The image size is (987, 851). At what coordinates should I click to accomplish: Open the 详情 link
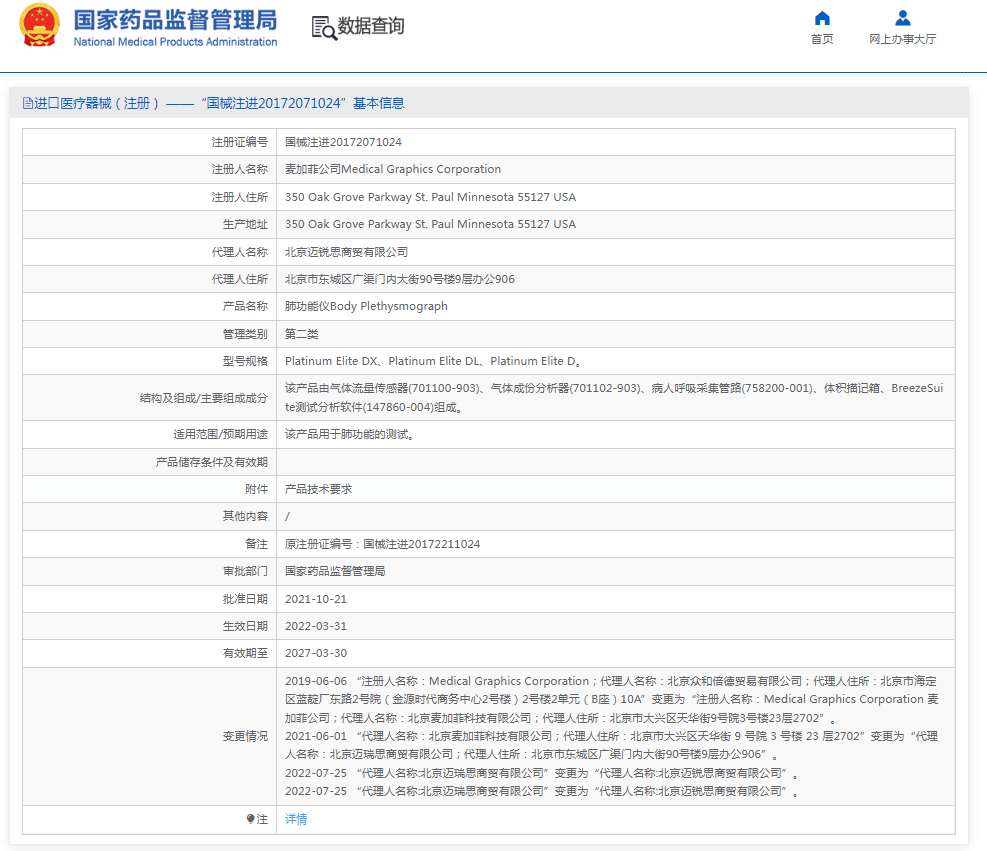(296, 819)
